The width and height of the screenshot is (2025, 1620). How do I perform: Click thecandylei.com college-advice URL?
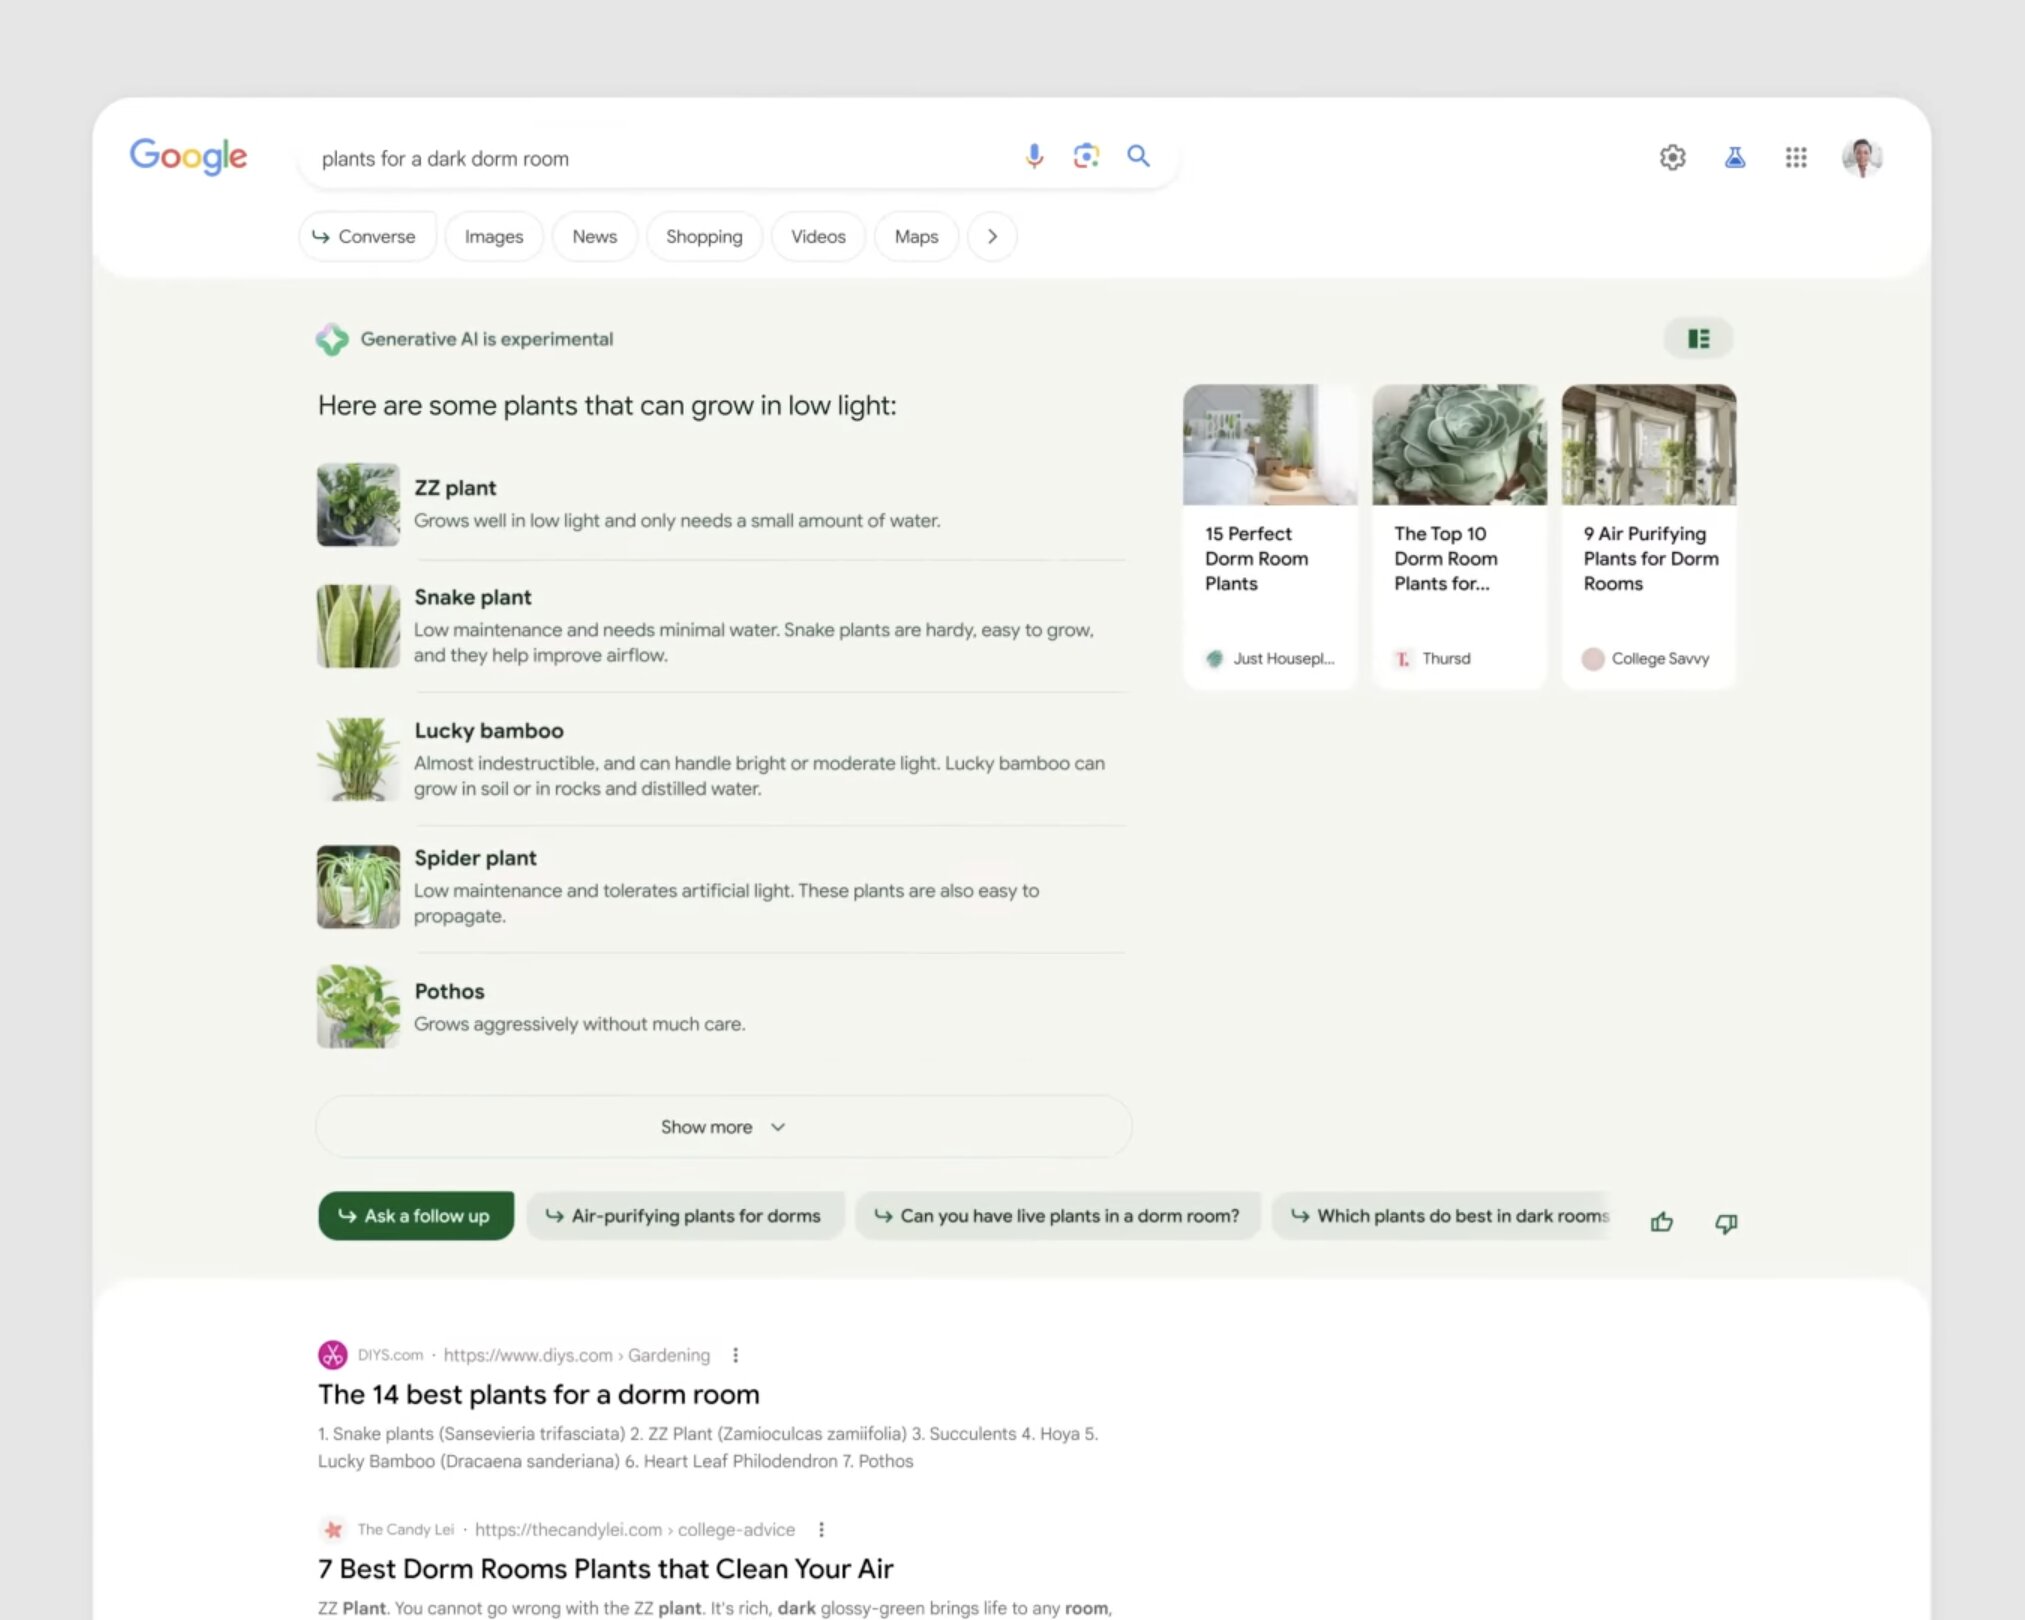tap(635, 1529)
